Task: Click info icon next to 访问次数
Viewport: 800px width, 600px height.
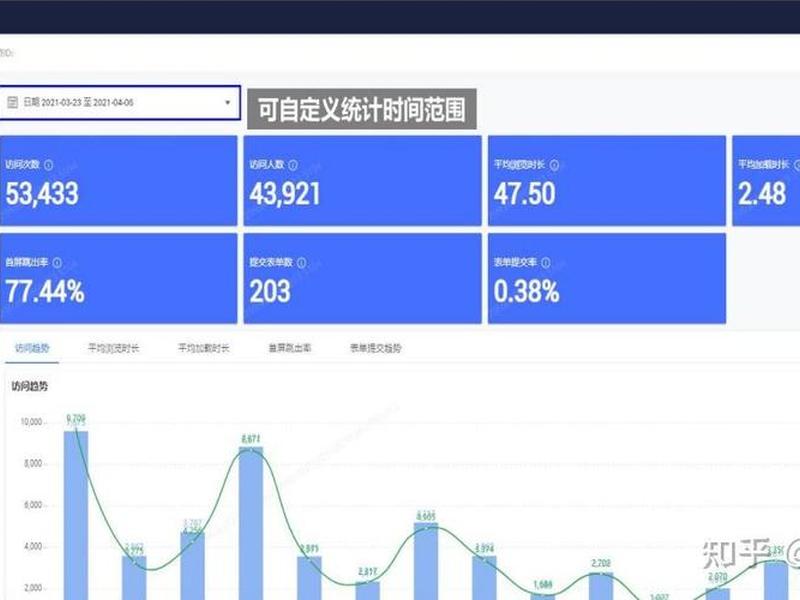Action: (x=48, y=165)
